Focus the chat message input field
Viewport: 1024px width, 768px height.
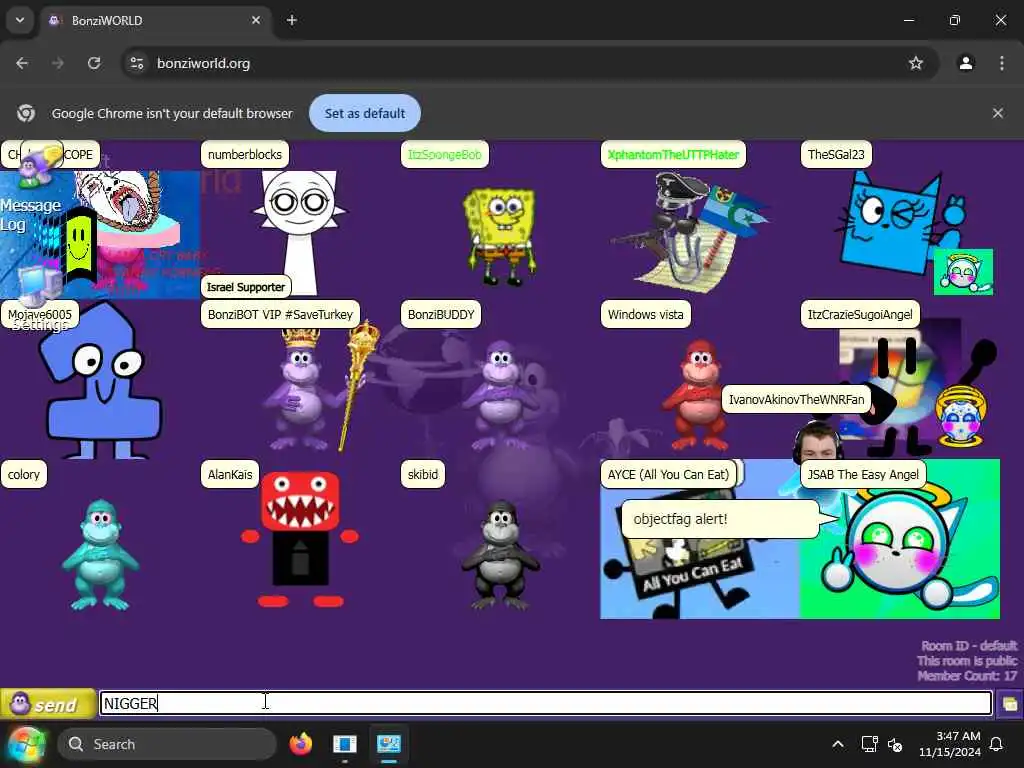tap(546, 703)
